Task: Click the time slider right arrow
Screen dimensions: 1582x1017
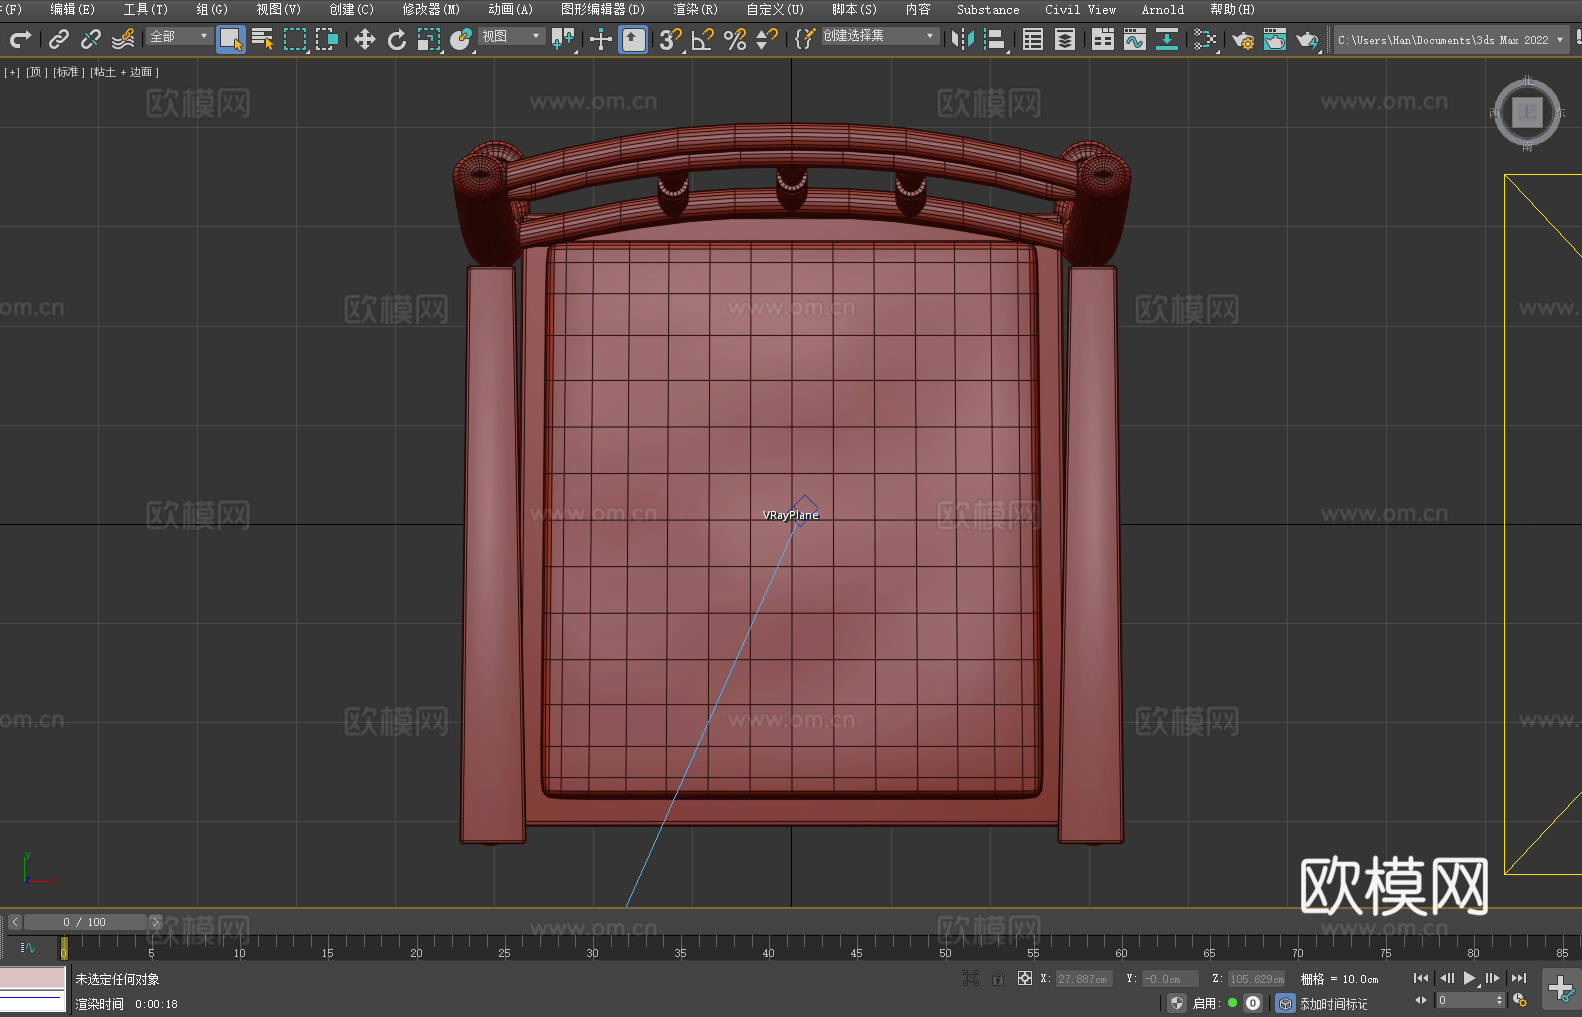Action: (155, 922)
